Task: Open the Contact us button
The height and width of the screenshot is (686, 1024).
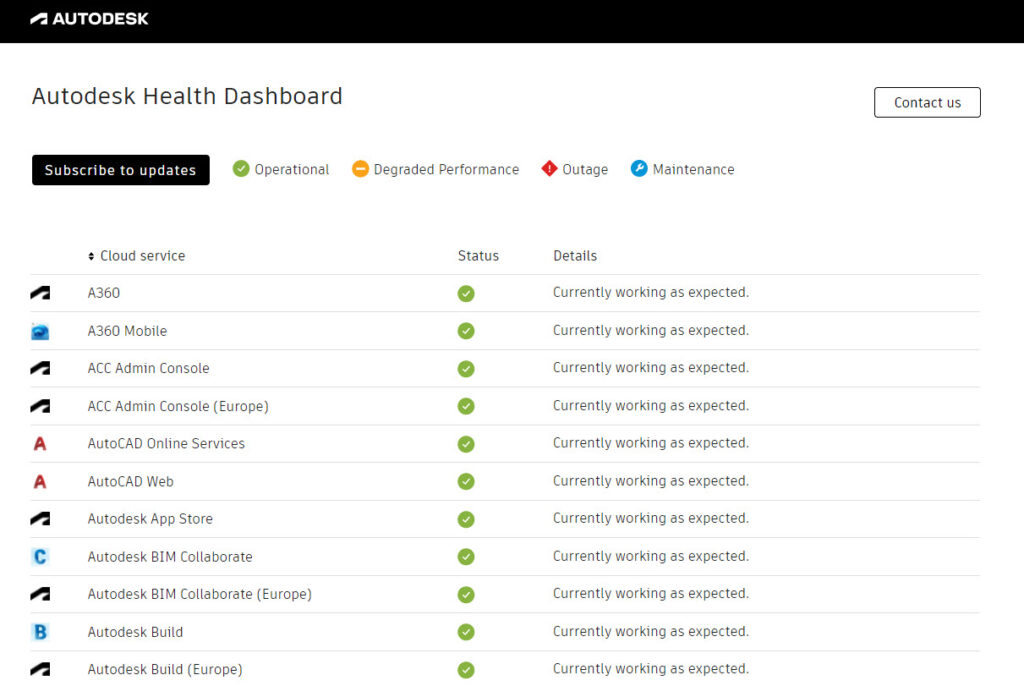Action: pyautogui.click(x=927, y=102)
